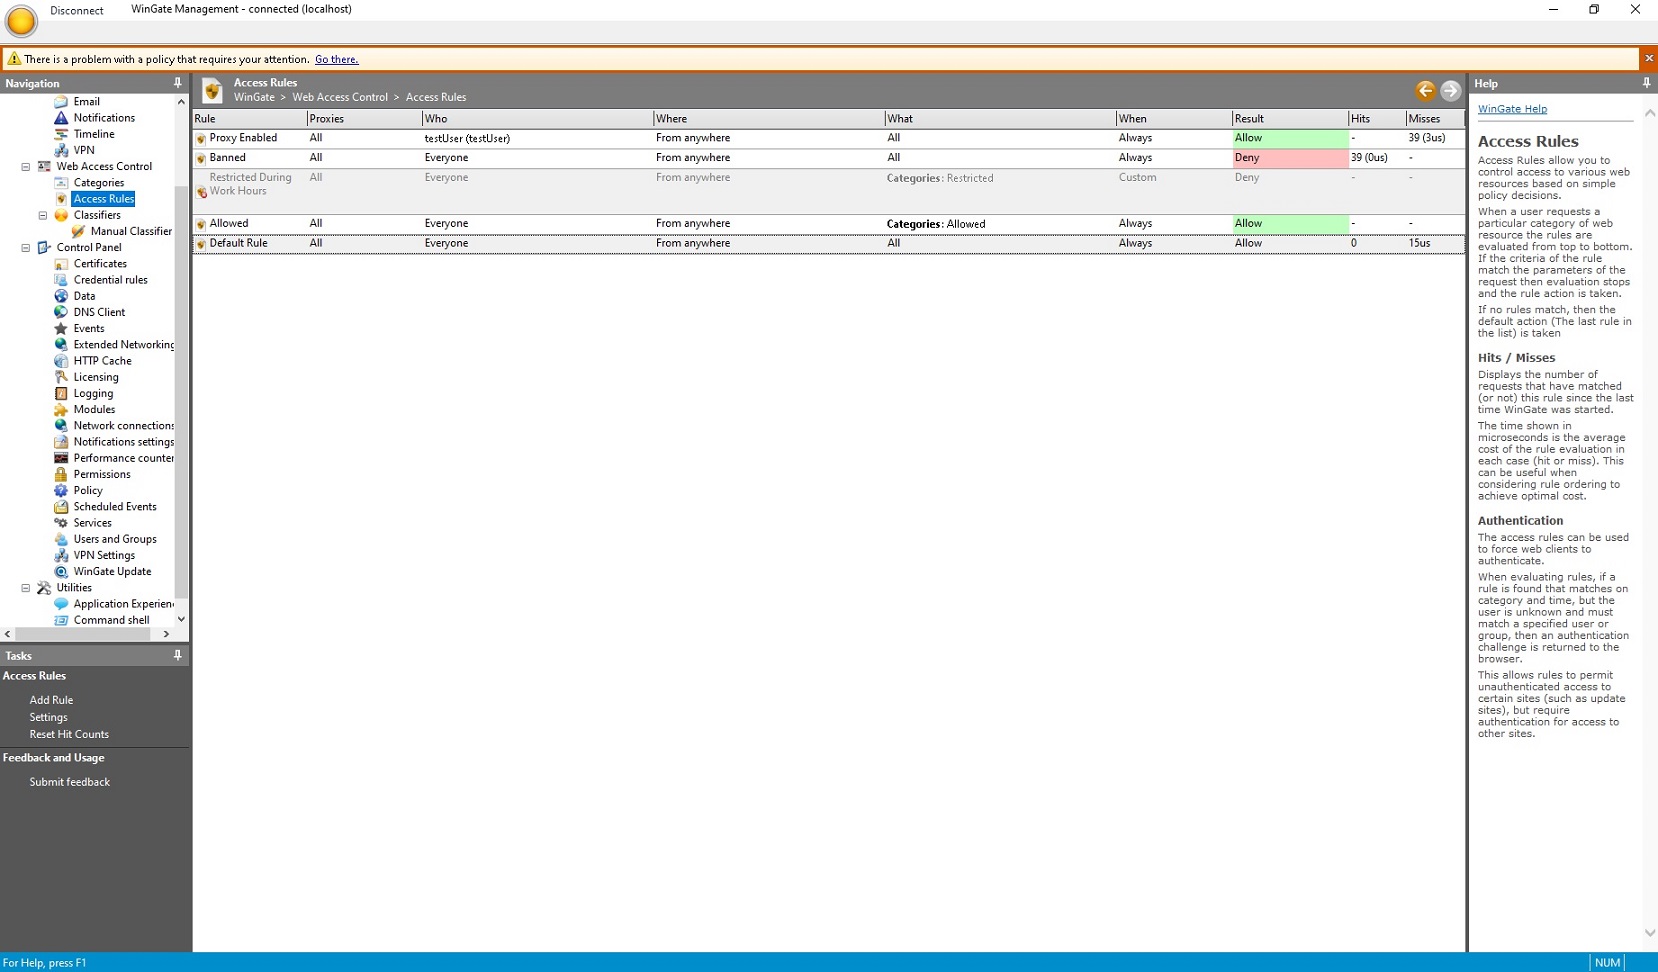1658x972 pixels.
Task: Sort by the Hits column header
Action: tap(1377, 118)
